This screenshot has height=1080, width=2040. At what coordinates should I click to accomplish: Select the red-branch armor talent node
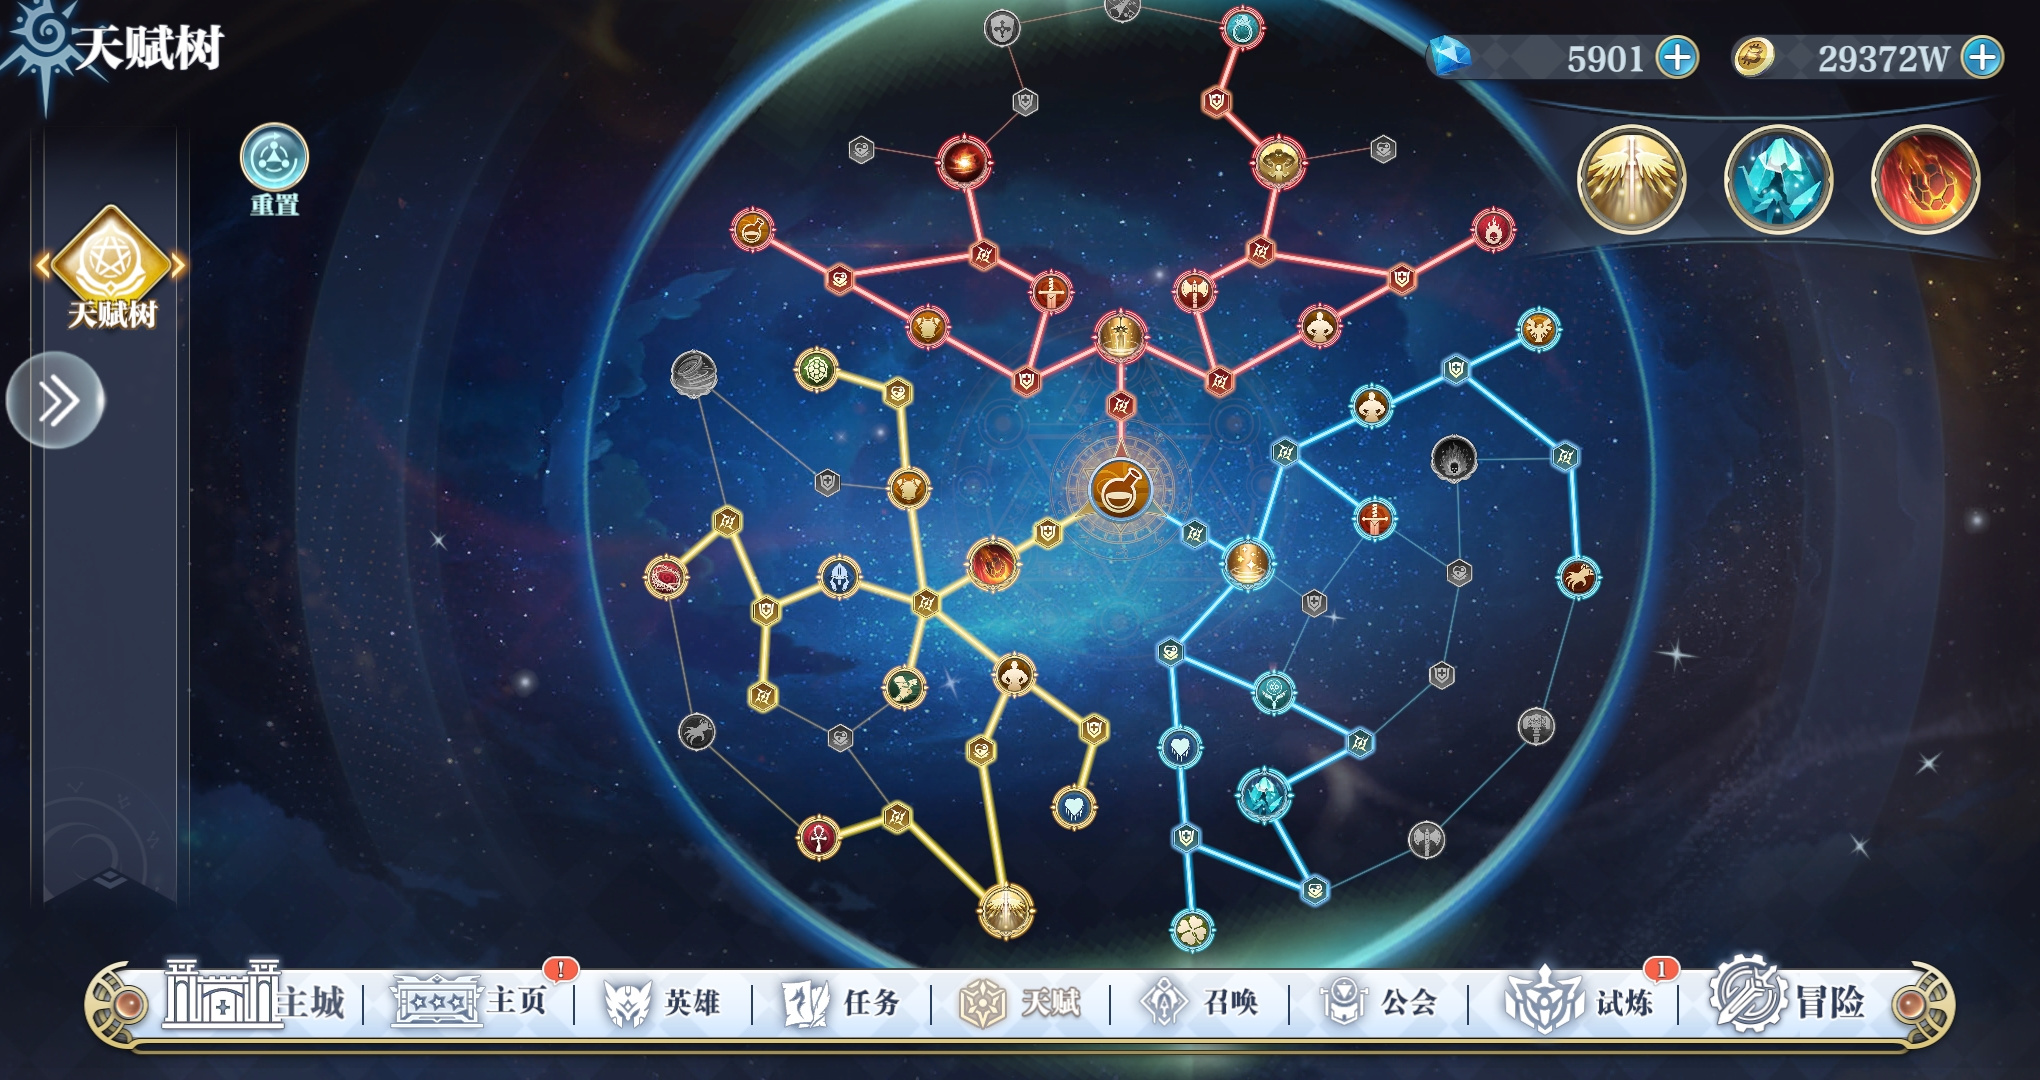tap(928, 327)
